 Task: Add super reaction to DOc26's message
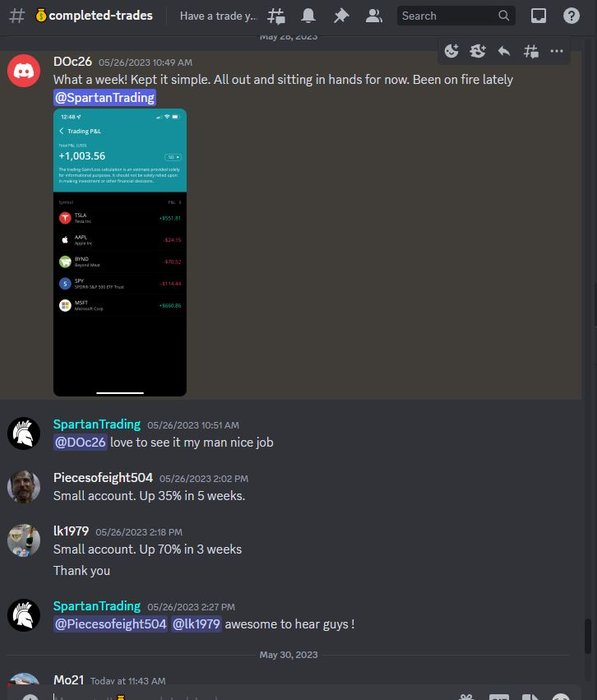pos(477,51)
